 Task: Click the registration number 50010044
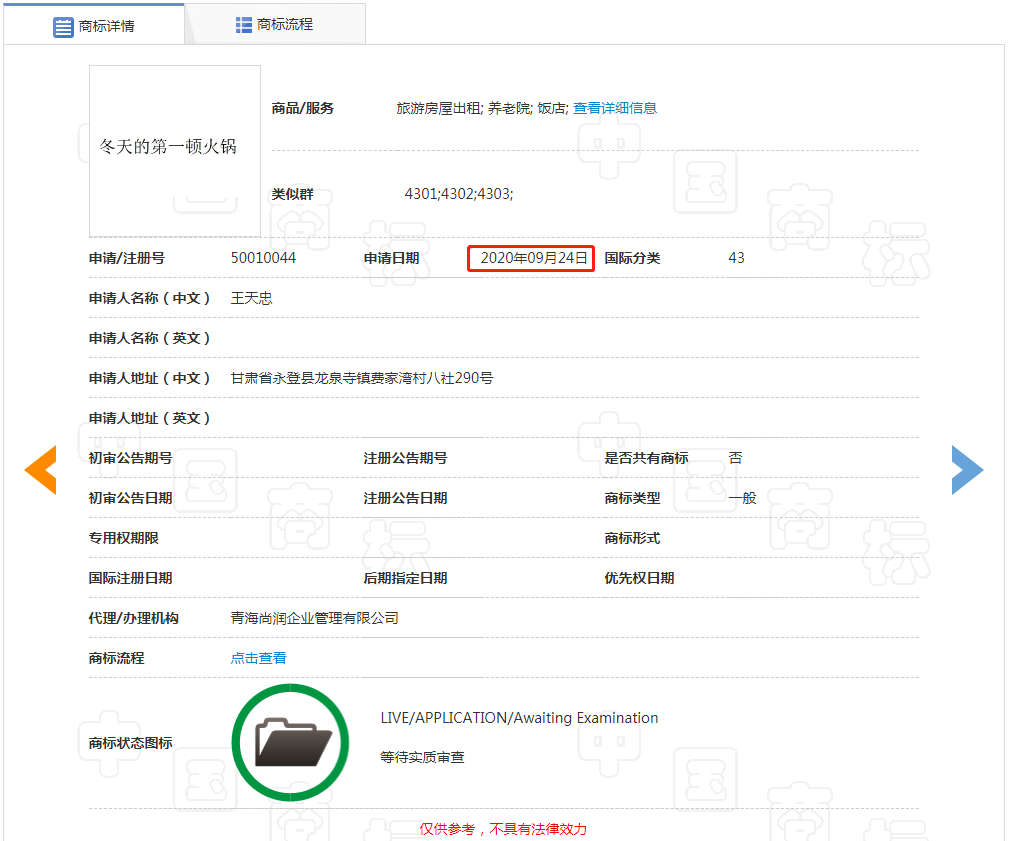coord(263,258)
